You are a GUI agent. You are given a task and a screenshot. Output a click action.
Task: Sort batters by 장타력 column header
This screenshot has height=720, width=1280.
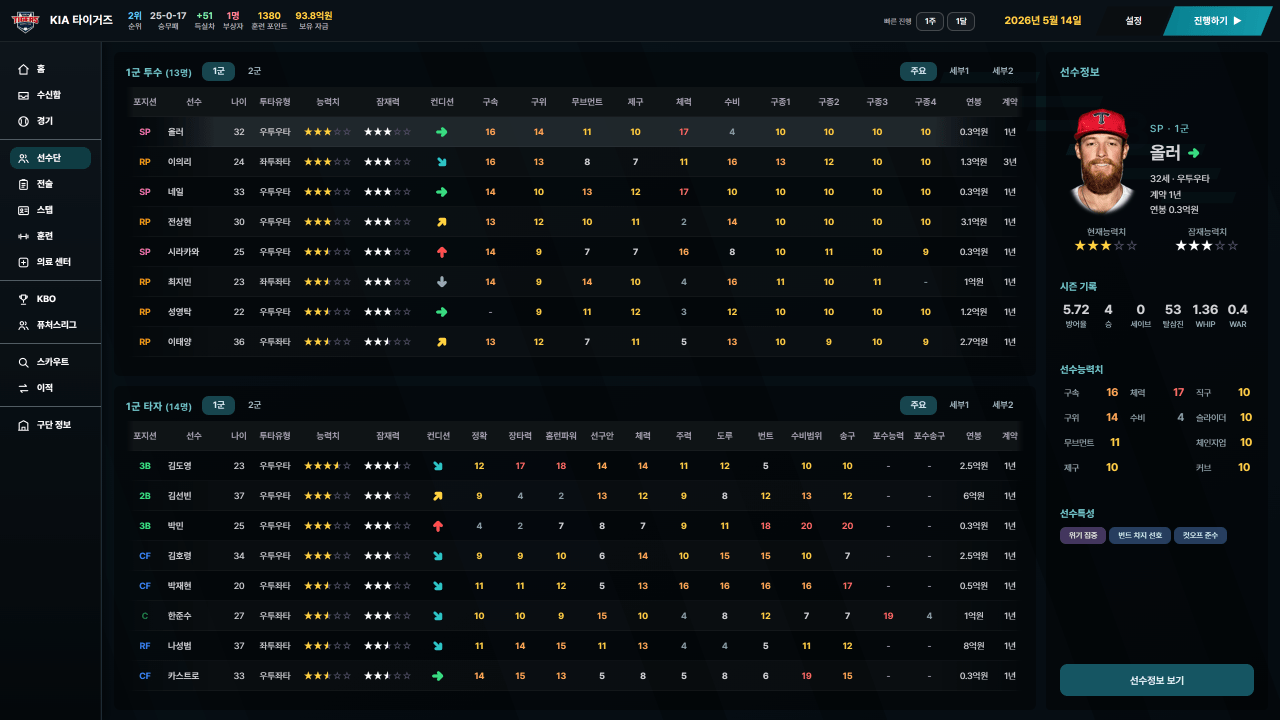[520, 436]
